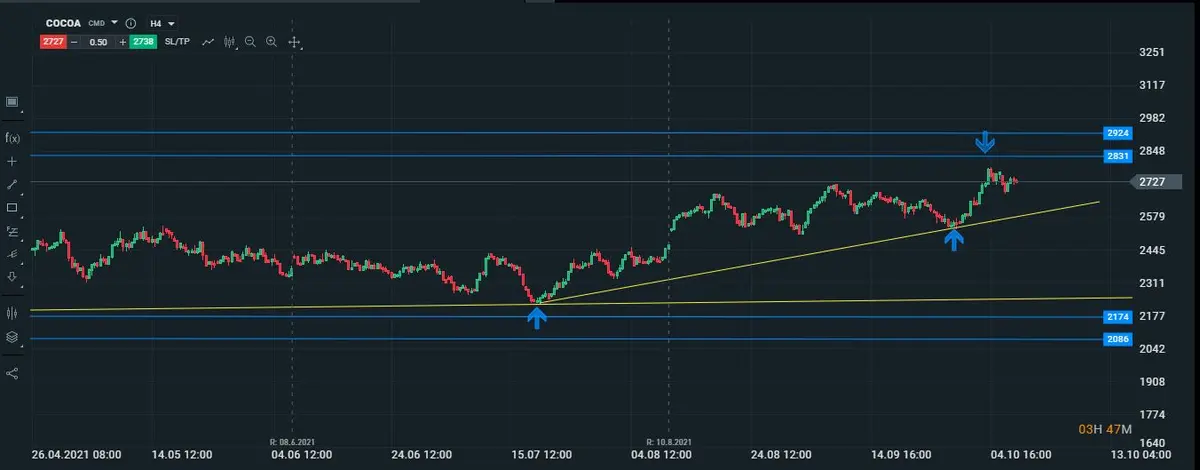Select the trend line drawing tool
Screen dimensions: 1200x470
tap(12, 185)
